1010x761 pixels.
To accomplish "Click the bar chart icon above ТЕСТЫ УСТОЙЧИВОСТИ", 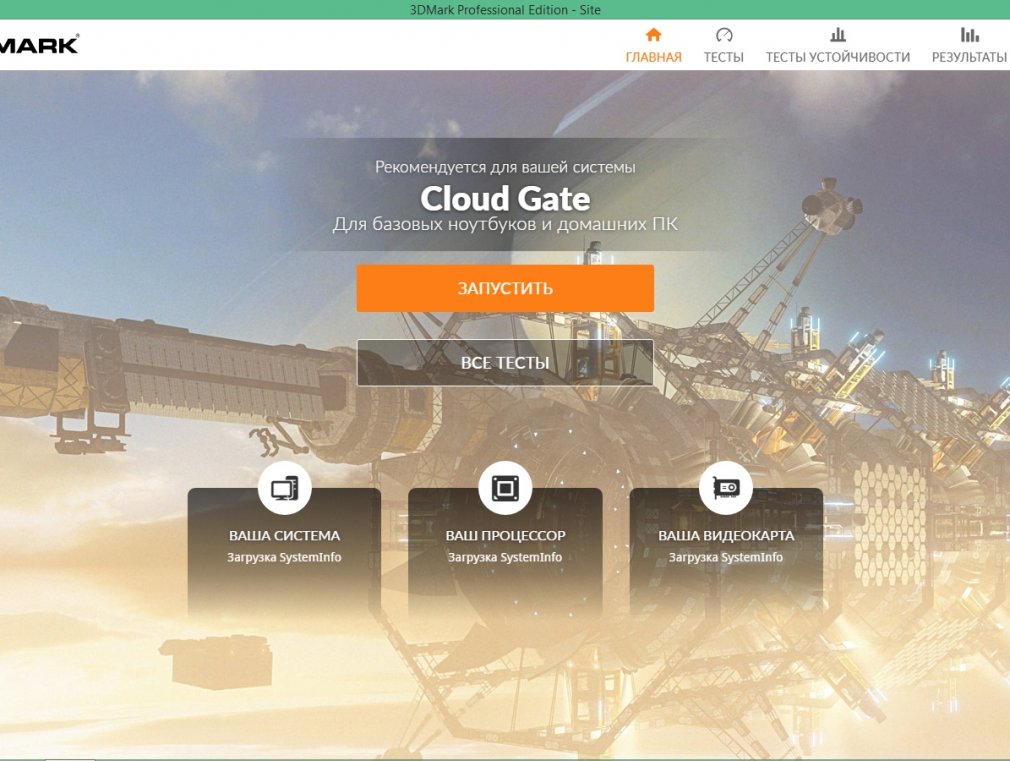I will click(837, 34).
